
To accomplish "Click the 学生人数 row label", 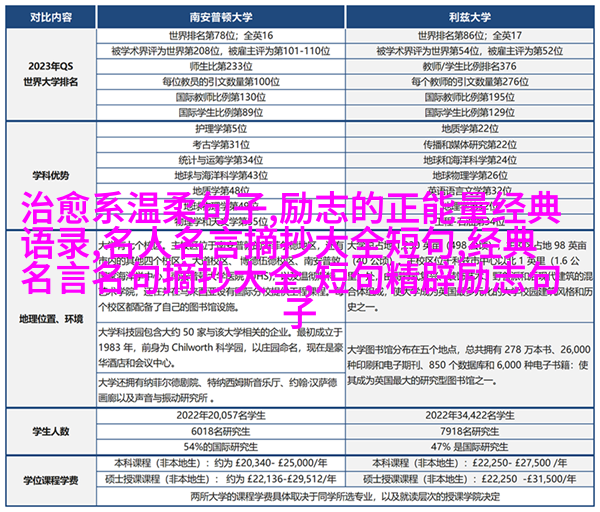I will 51,432.
